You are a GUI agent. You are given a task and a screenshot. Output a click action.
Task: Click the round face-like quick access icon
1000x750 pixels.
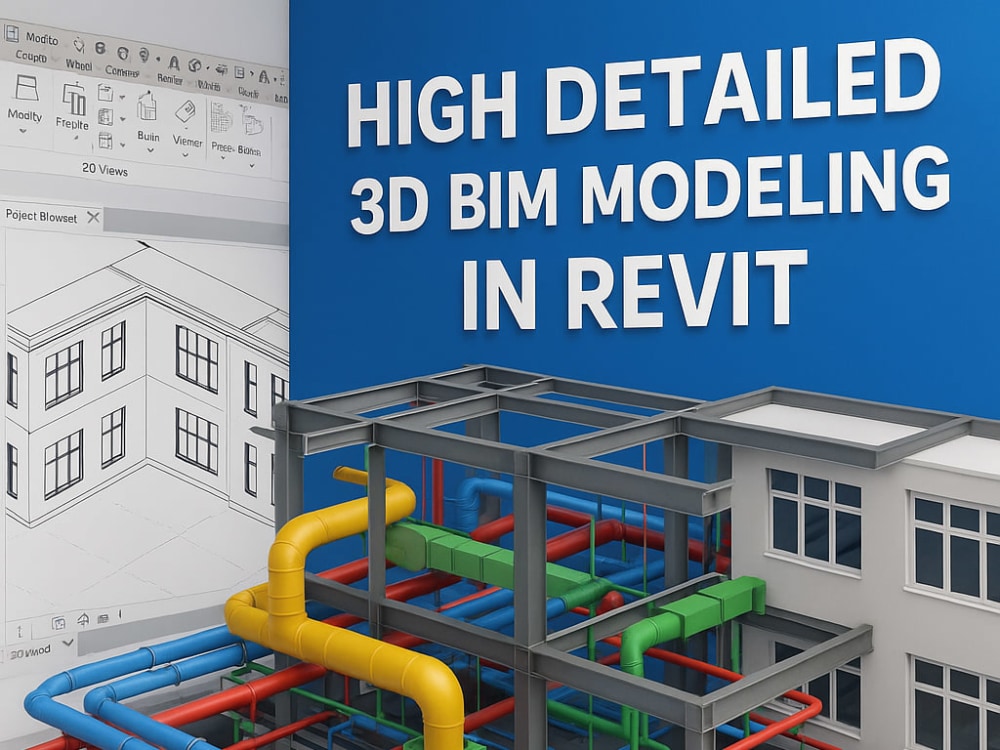click(x=123, y=53)
